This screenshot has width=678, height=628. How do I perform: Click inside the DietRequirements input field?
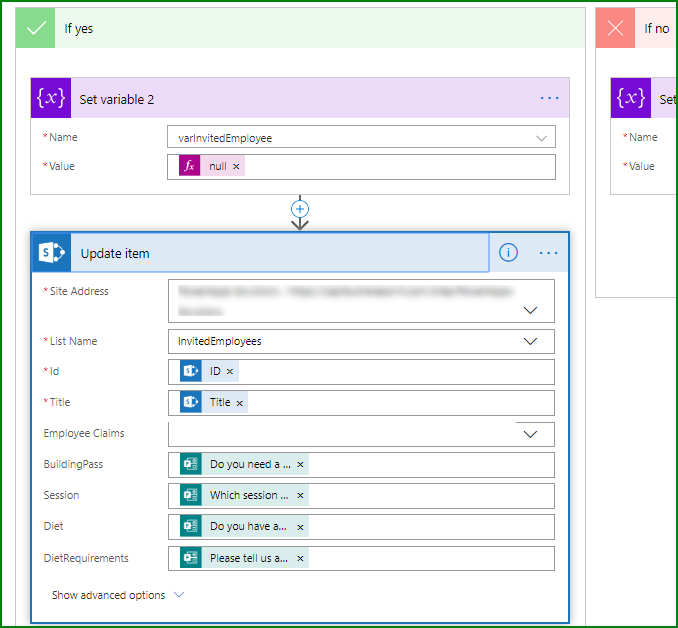point(361,558)
